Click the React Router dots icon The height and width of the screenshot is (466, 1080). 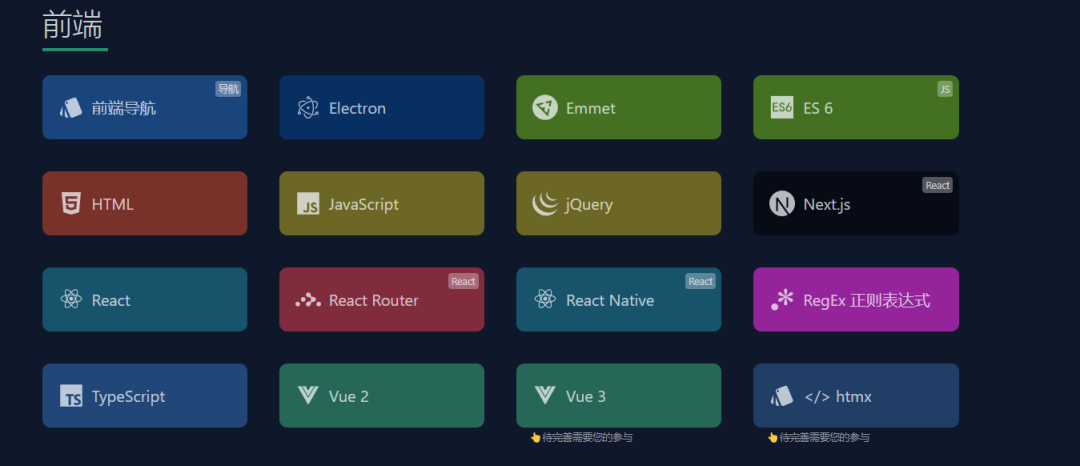coord(308,300)
